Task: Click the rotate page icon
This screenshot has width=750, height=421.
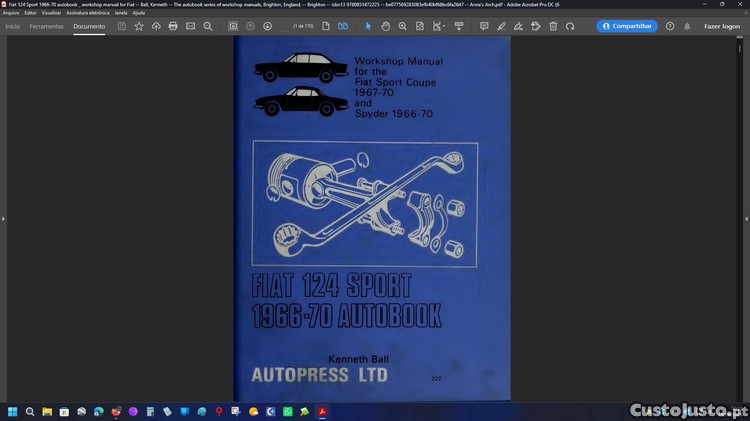Action: [570, 26]
